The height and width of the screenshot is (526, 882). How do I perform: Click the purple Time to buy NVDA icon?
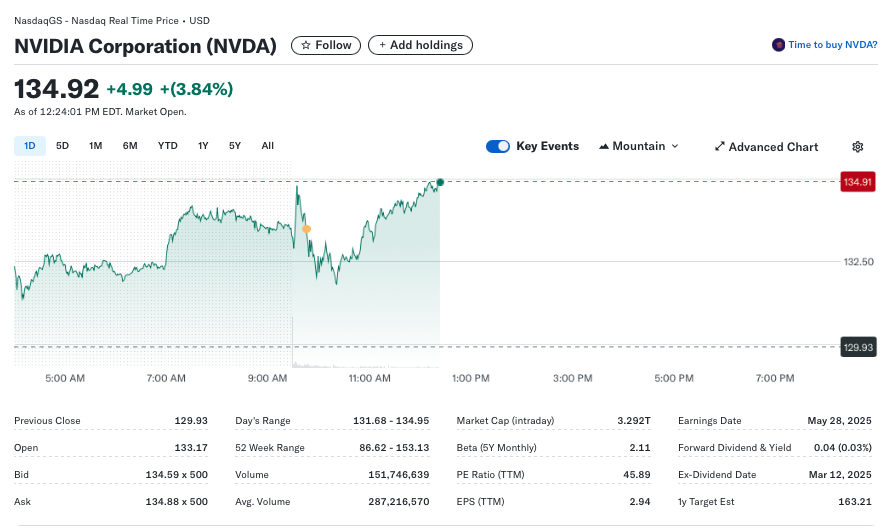click(778, 45)
